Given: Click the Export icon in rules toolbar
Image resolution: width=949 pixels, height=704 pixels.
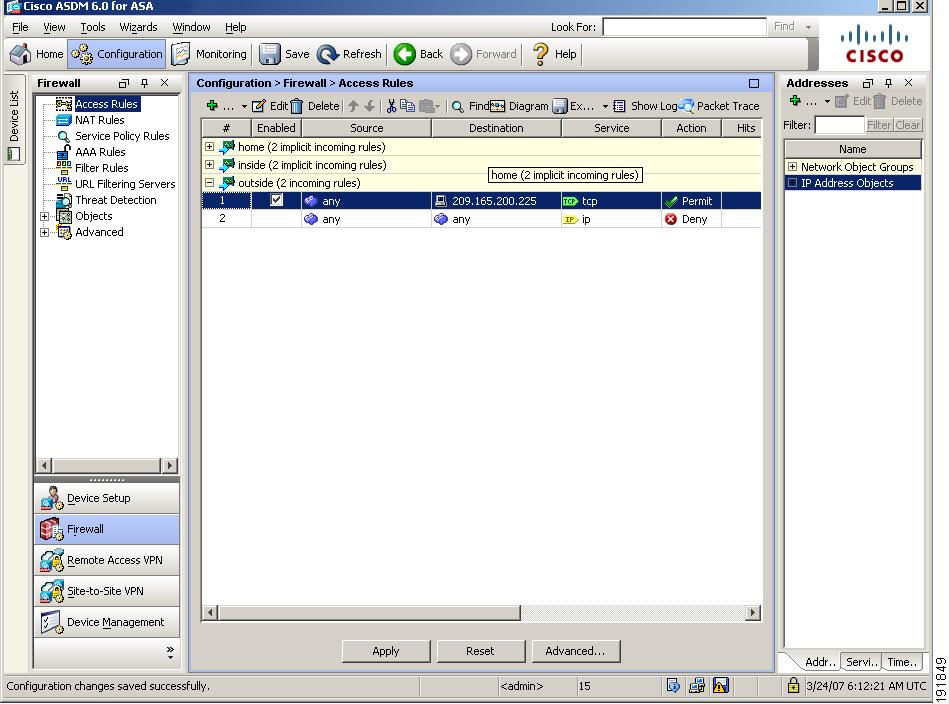Looking at the screenshot, I should coord(560,107).
